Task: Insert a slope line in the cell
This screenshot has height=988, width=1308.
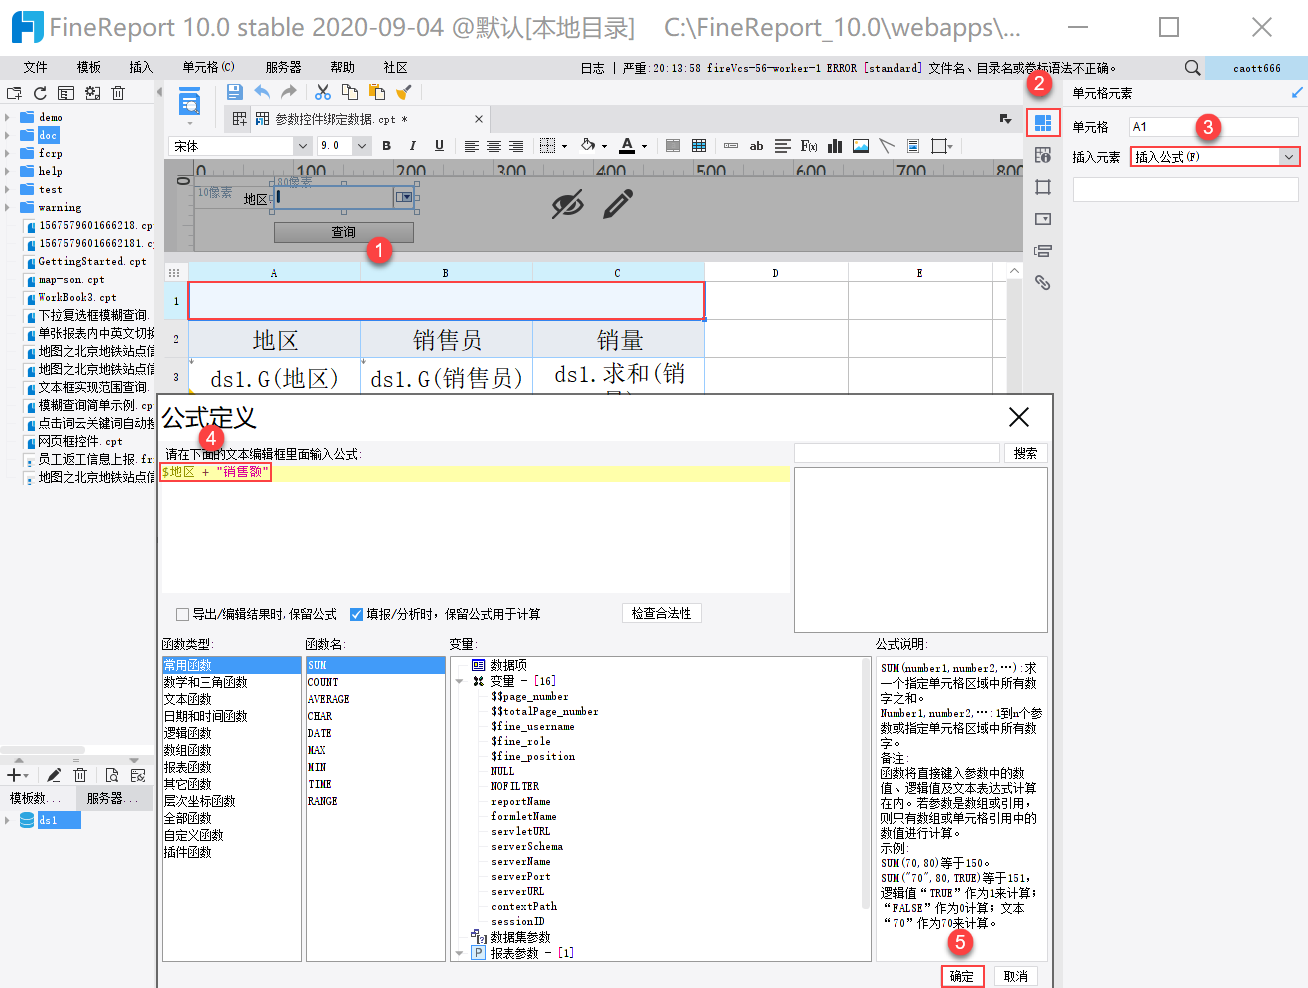Action: click(887, 146)
